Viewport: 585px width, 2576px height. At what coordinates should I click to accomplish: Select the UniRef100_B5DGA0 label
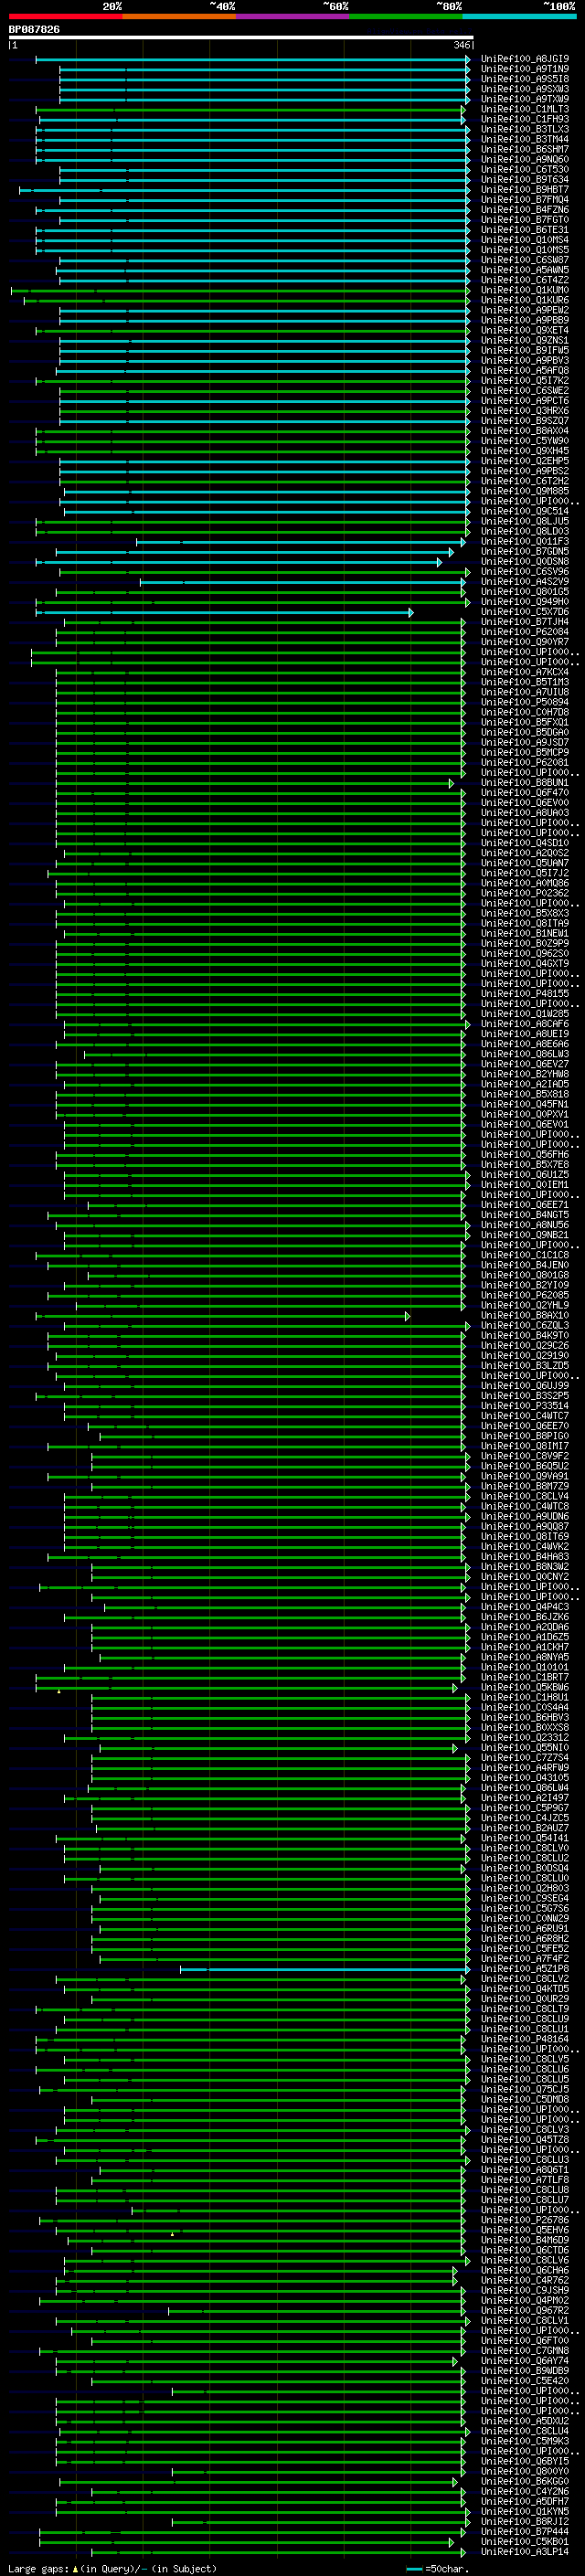[525, 732]
